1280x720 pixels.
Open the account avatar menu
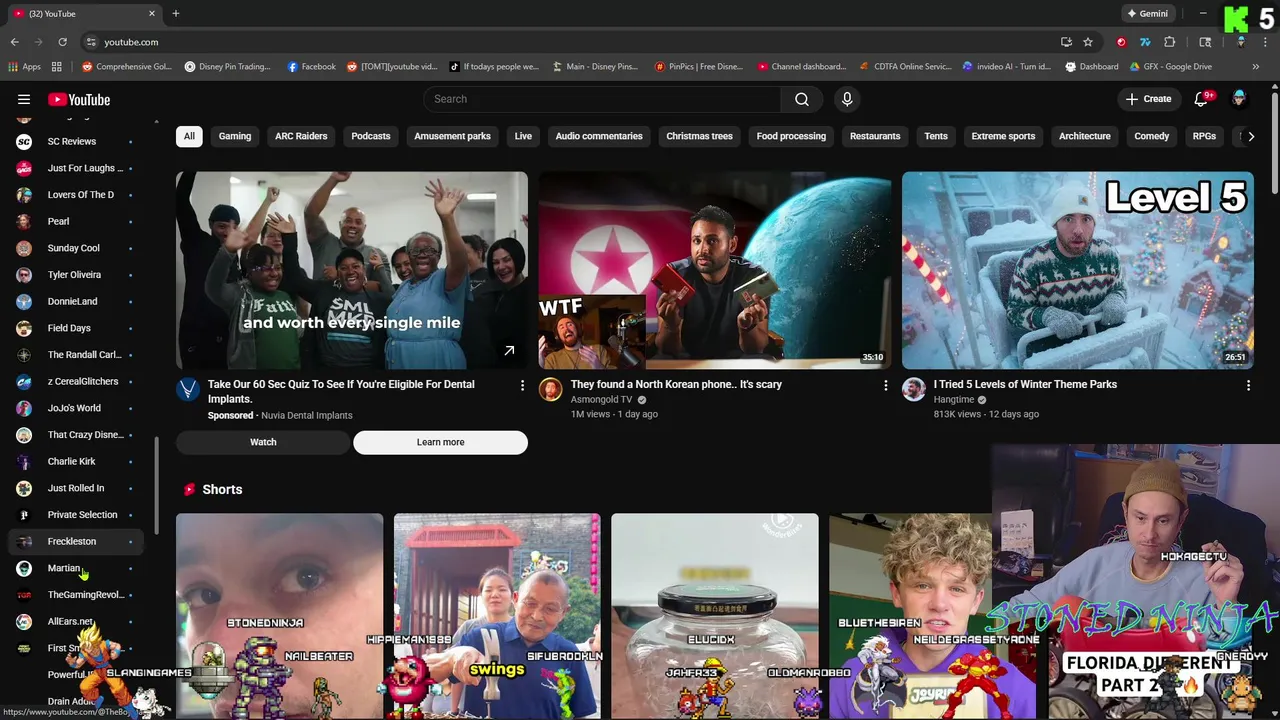point(1239,99)
